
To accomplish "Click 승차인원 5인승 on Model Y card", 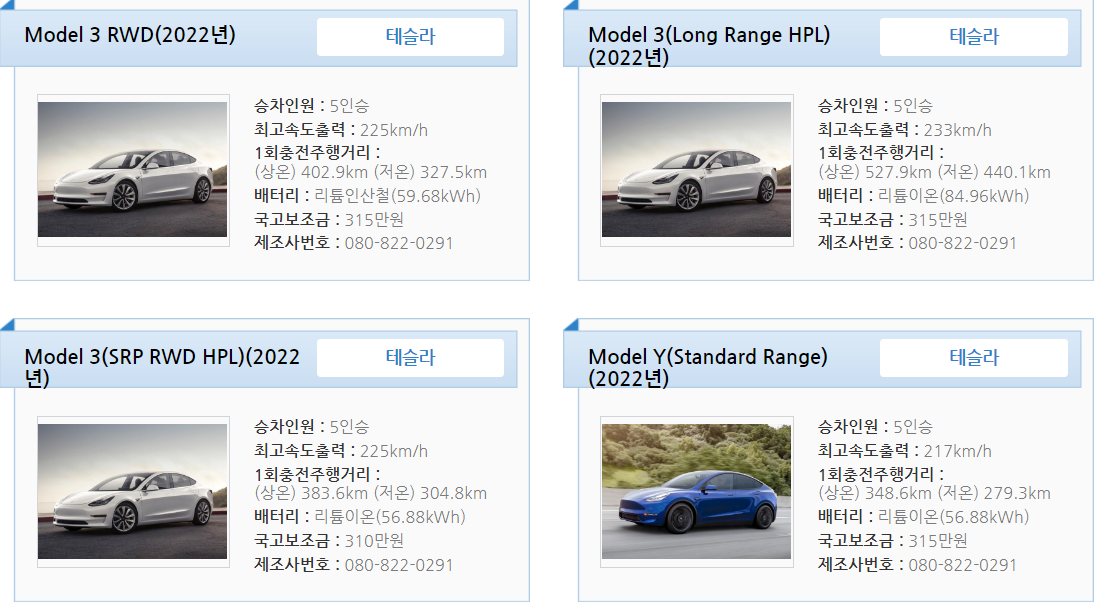I will point(875,426).
